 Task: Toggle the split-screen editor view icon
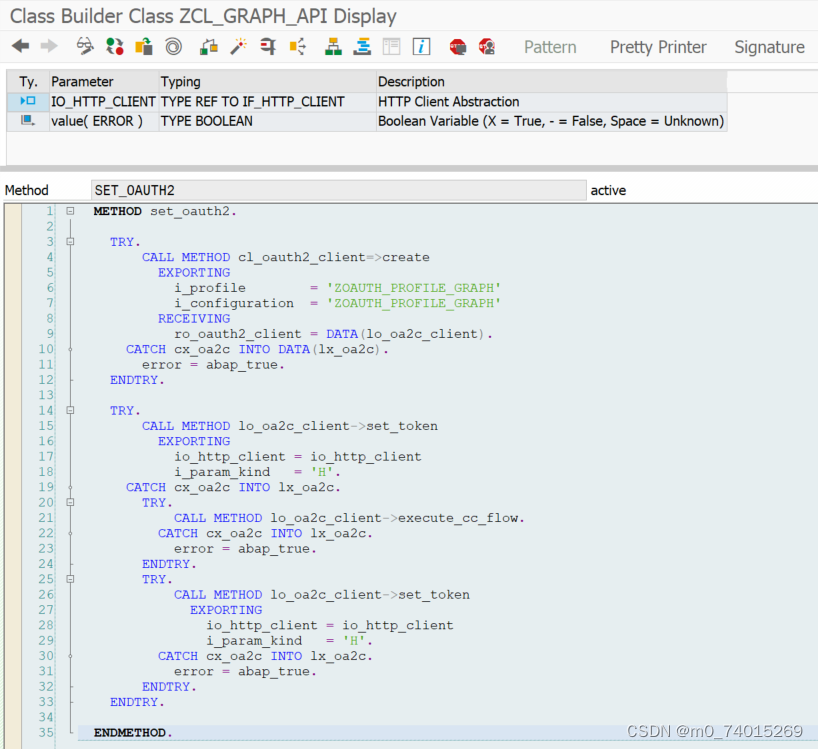coord(391,45)
